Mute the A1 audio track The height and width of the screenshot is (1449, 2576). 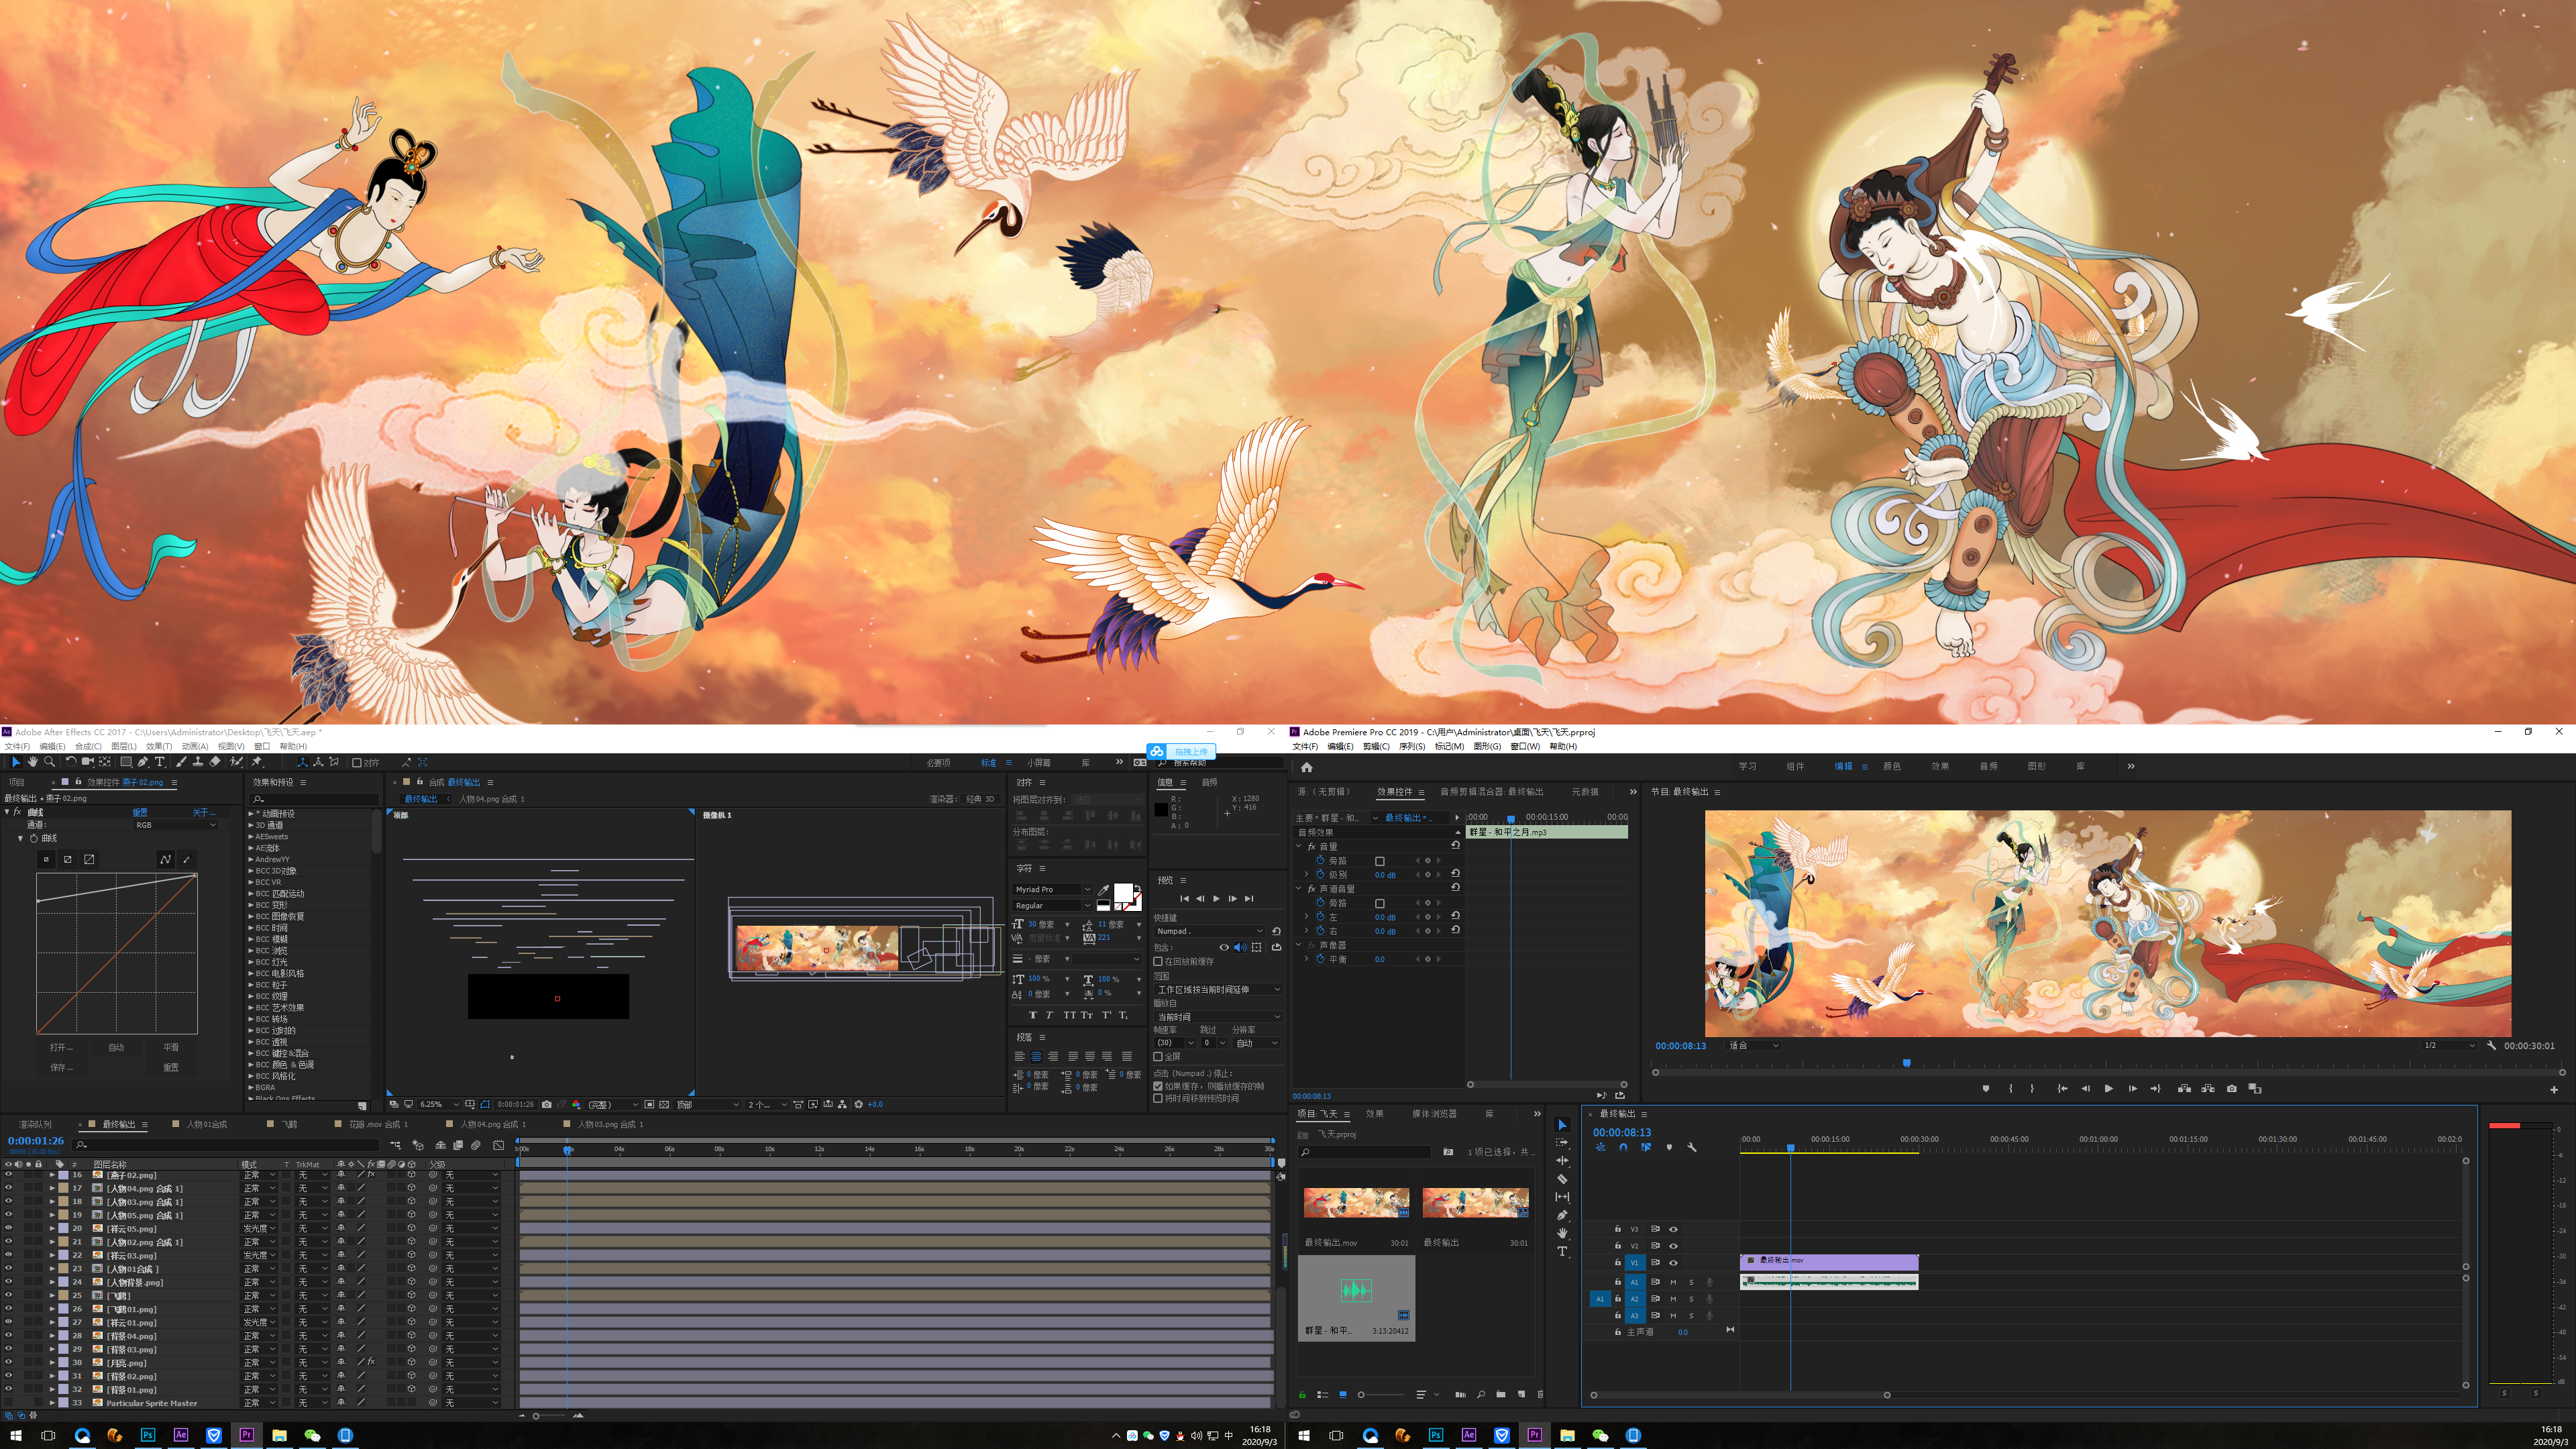click(1673, 1282)
